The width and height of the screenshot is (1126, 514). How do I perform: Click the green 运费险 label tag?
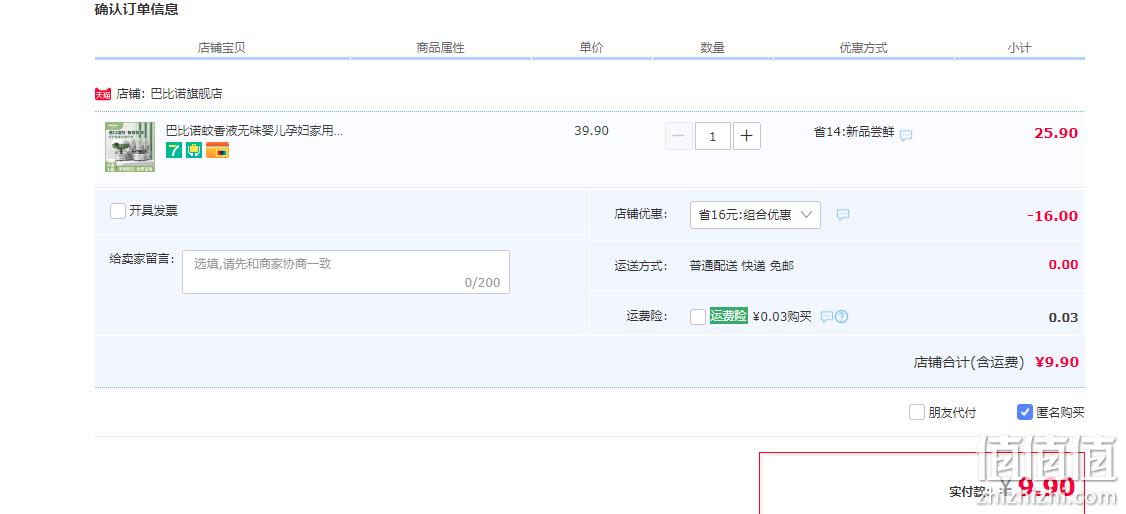coord(729,316)
